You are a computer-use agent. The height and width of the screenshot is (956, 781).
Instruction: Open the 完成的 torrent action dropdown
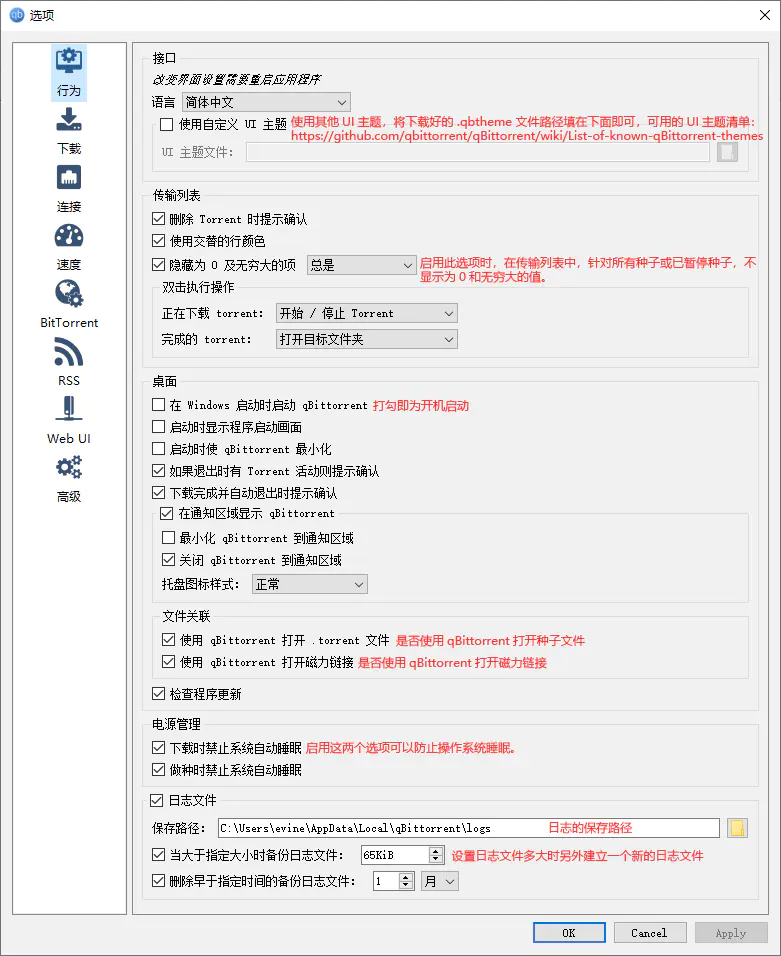tap(366, 340)
